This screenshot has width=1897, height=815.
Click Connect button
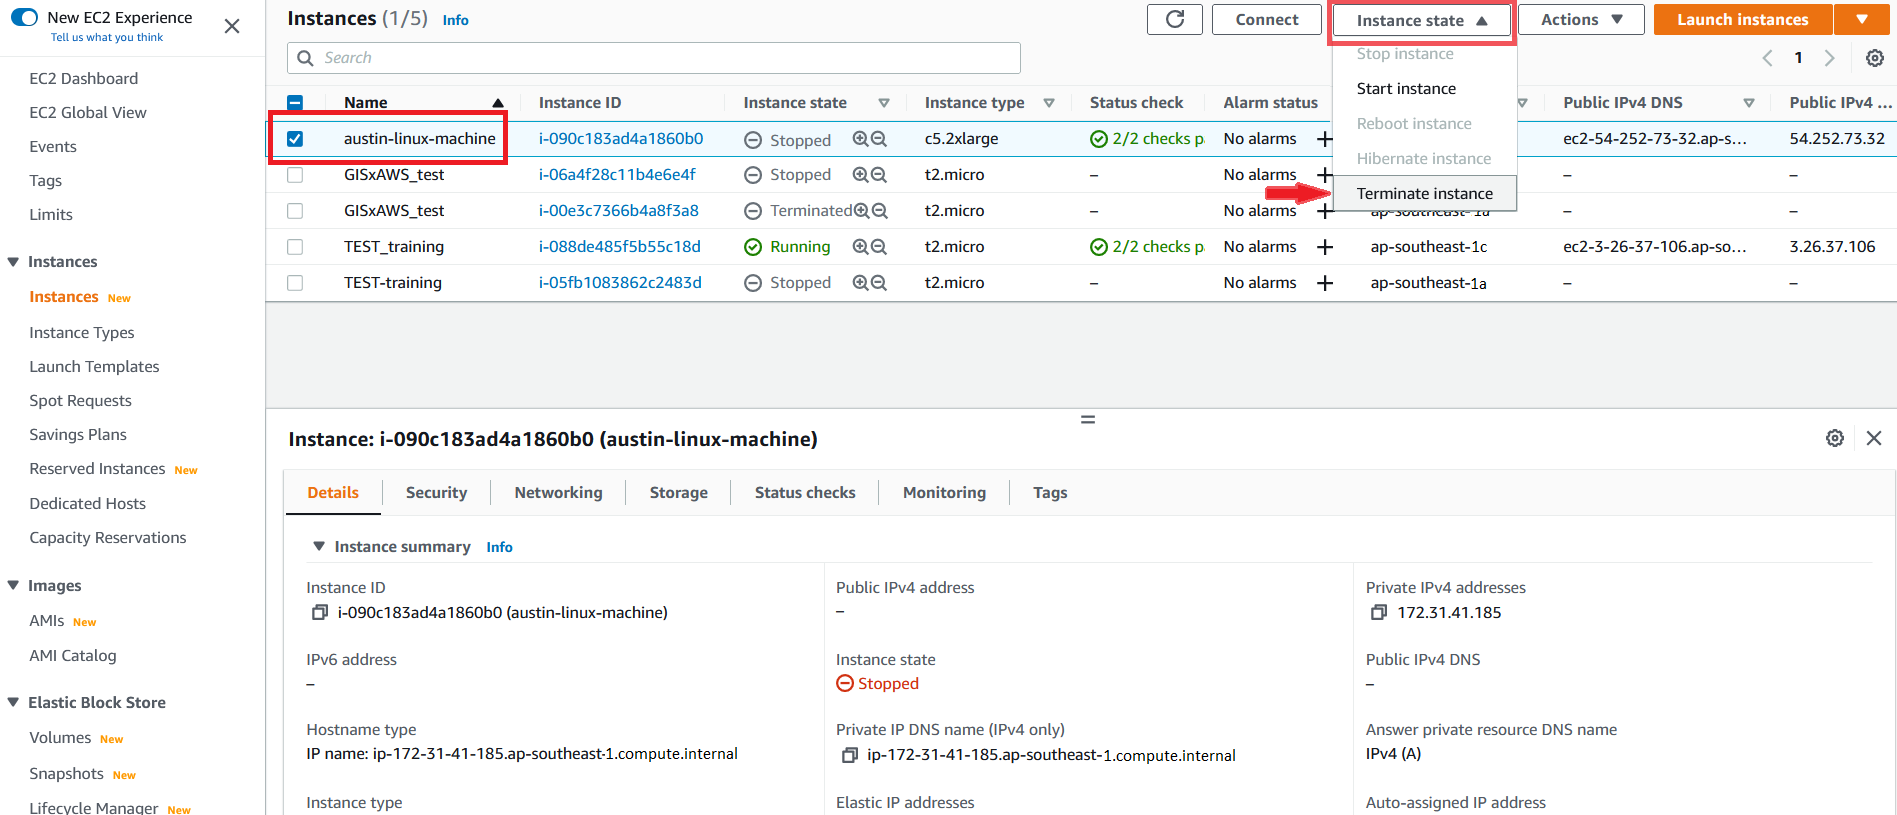coord(1267,19)
